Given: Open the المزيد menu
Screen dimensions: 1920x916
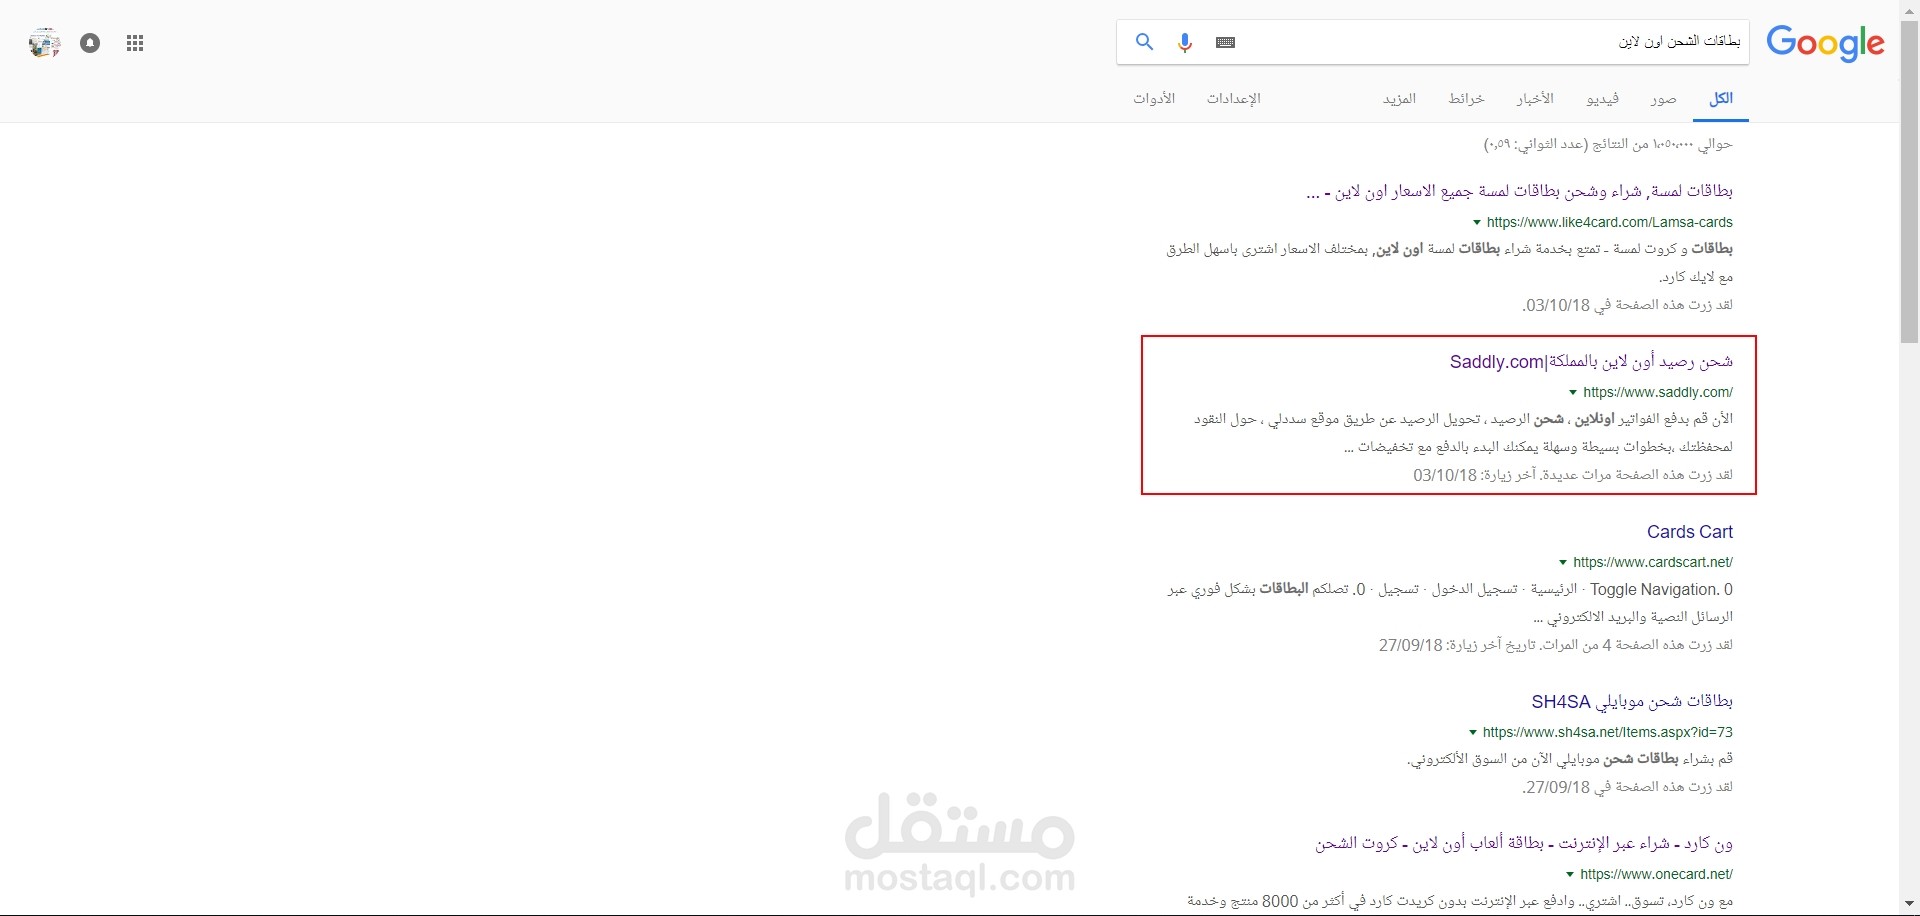Looking at the screenshot, I should click(x=1399, y=99).
